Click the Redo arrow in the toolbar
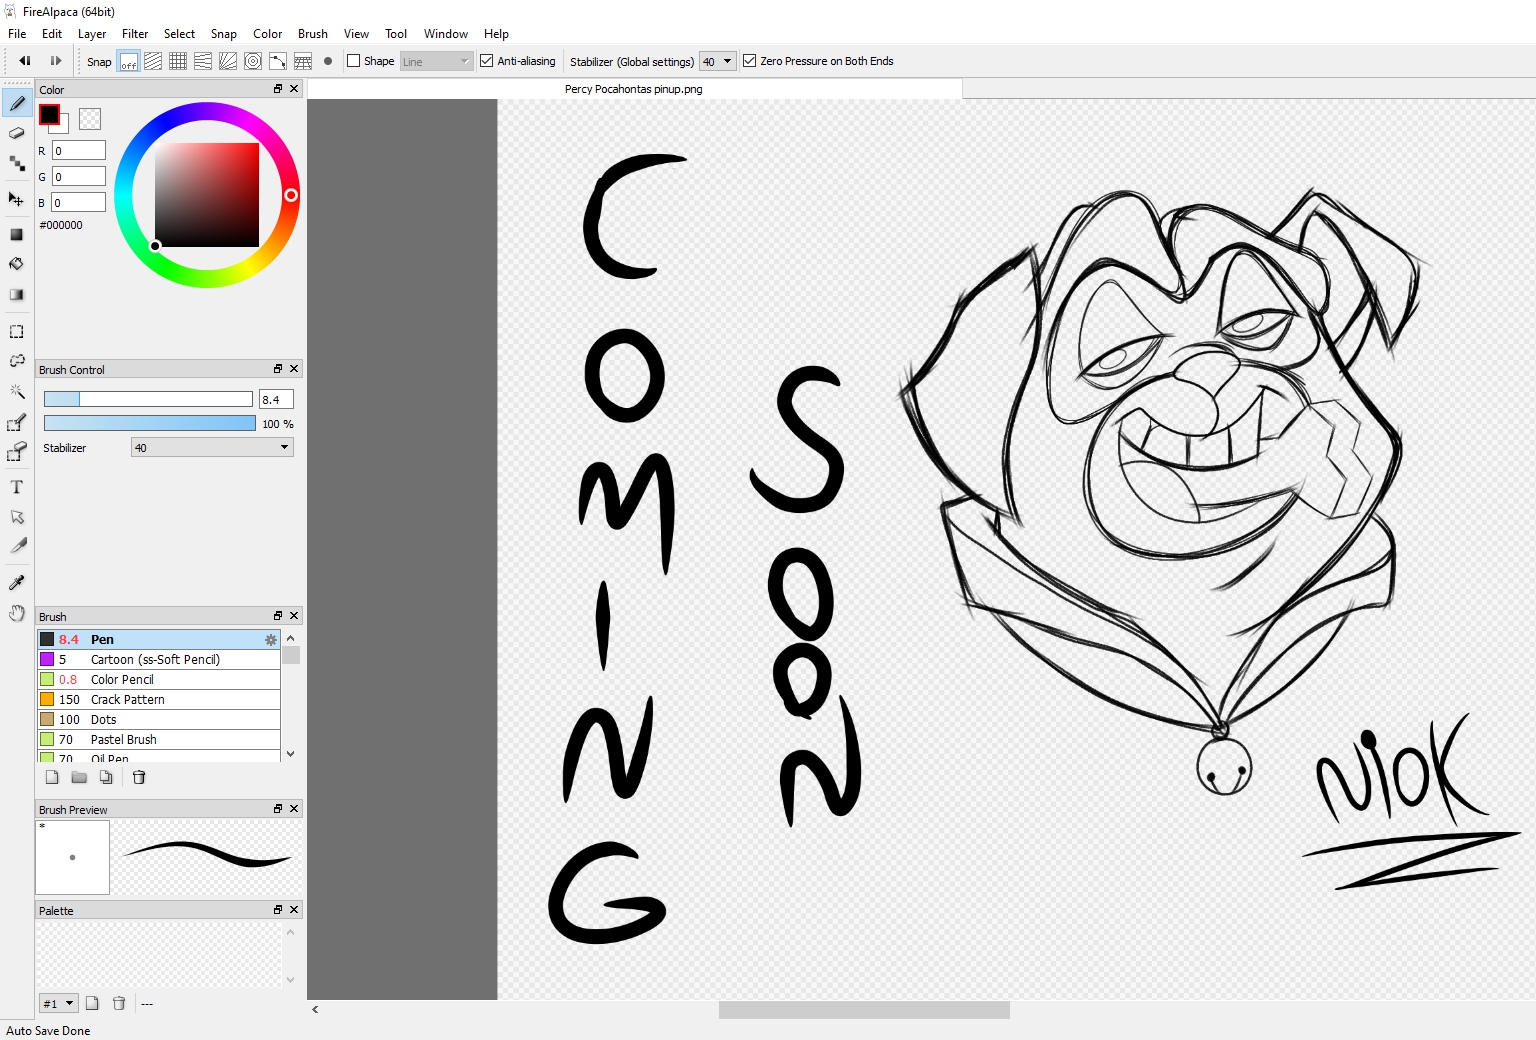The image size is (1536, 1040). [56, 61]
